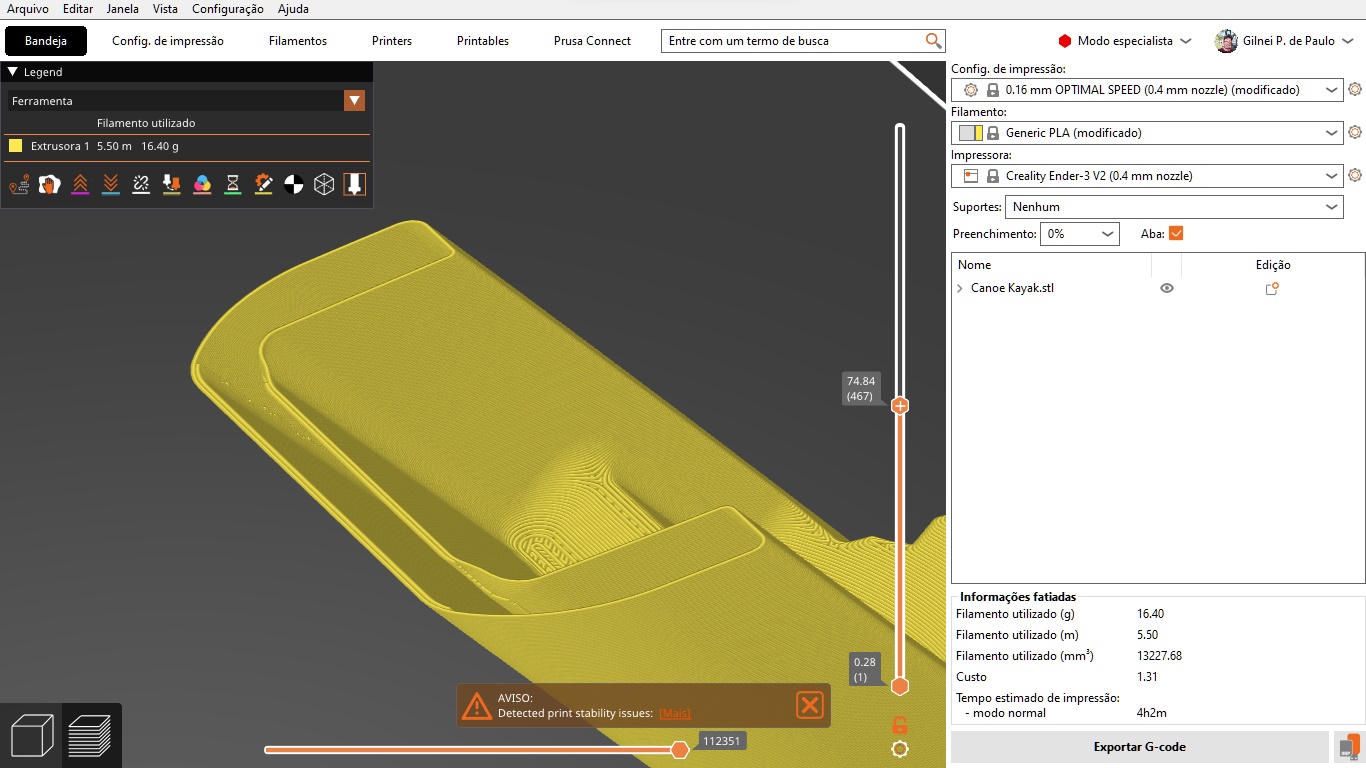The width and height of the screenshot is (1366, 768).
Task: Toggle shells wireframe cube icon
Action: tap(324, 184)
